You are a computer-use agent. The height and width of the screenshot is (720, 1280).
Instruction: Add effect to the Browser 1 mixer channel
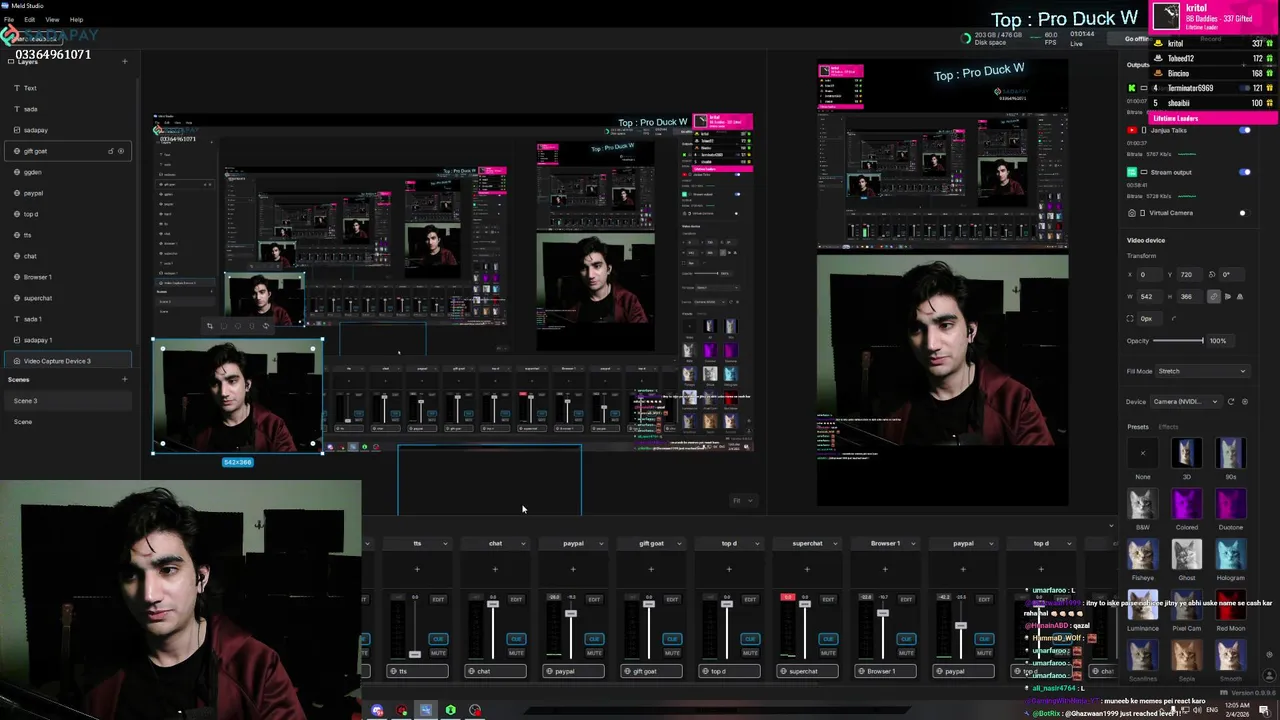885,569
